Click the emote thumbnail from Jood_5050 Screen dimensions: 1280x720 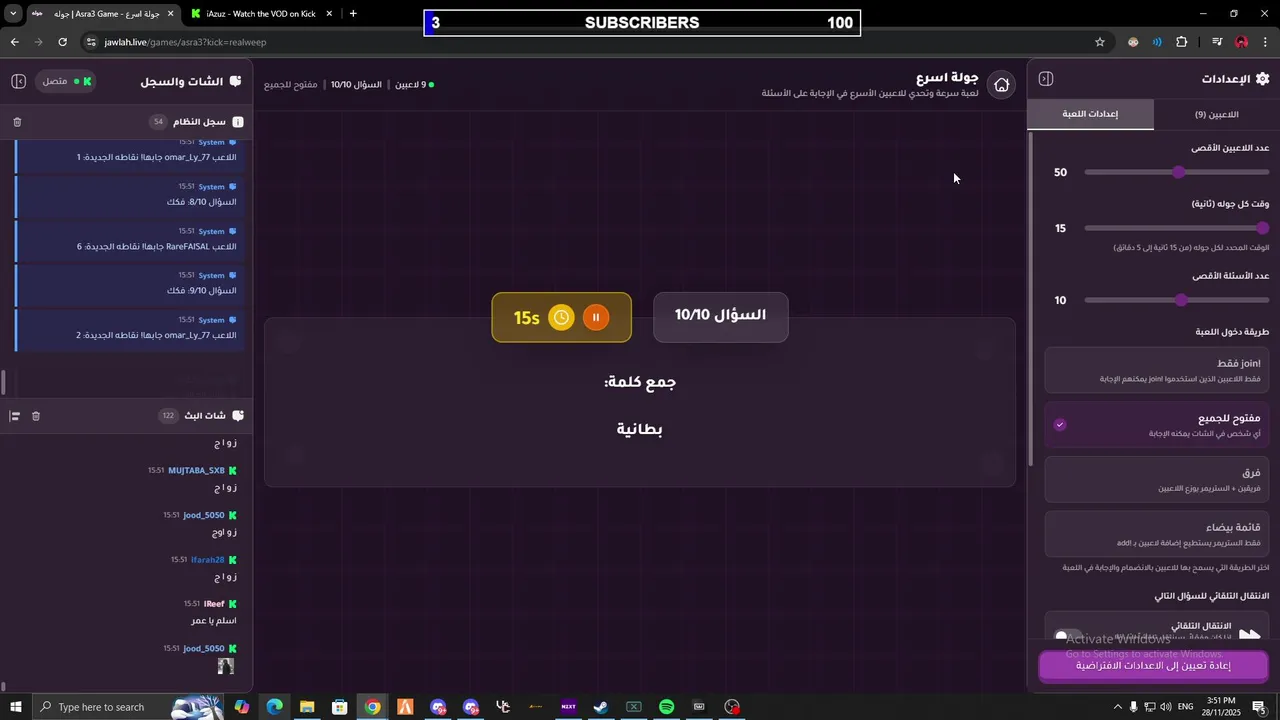point(226,666)
